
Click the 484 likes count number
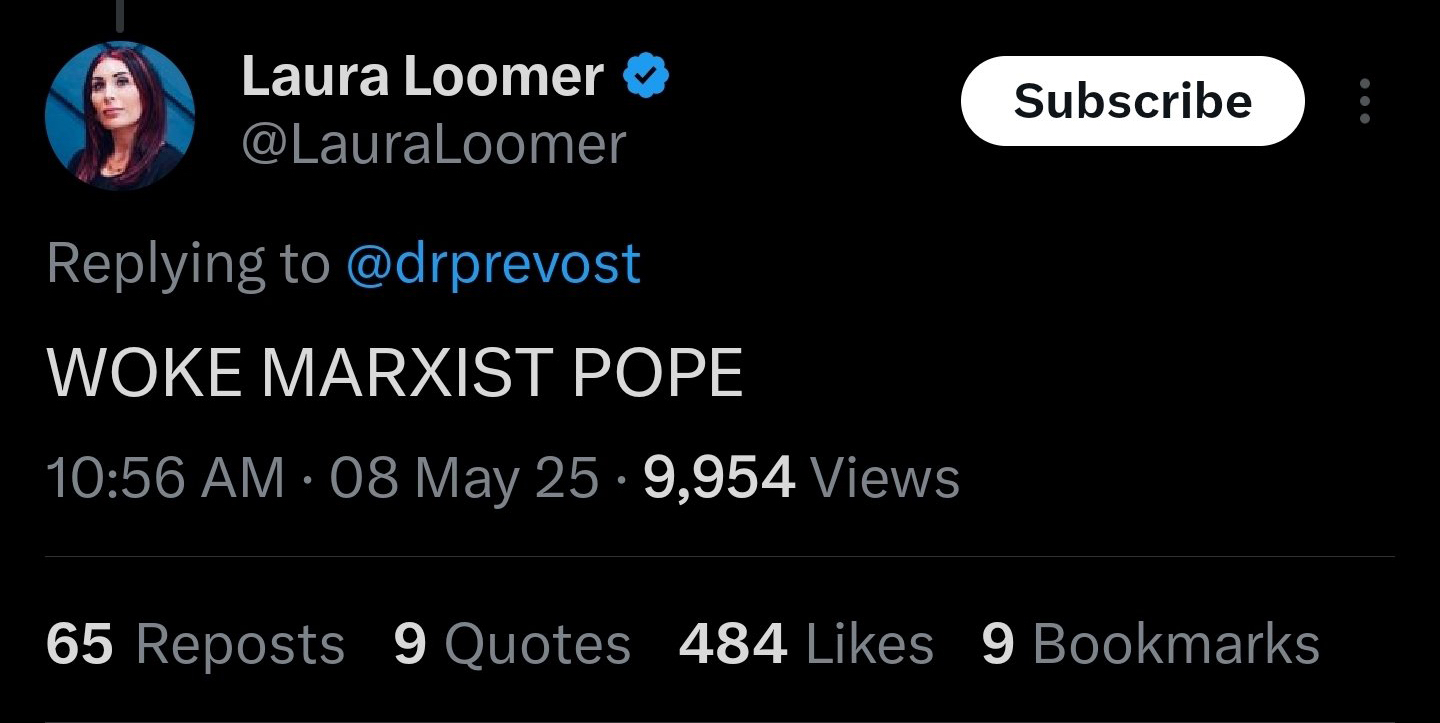click(732, 643)
